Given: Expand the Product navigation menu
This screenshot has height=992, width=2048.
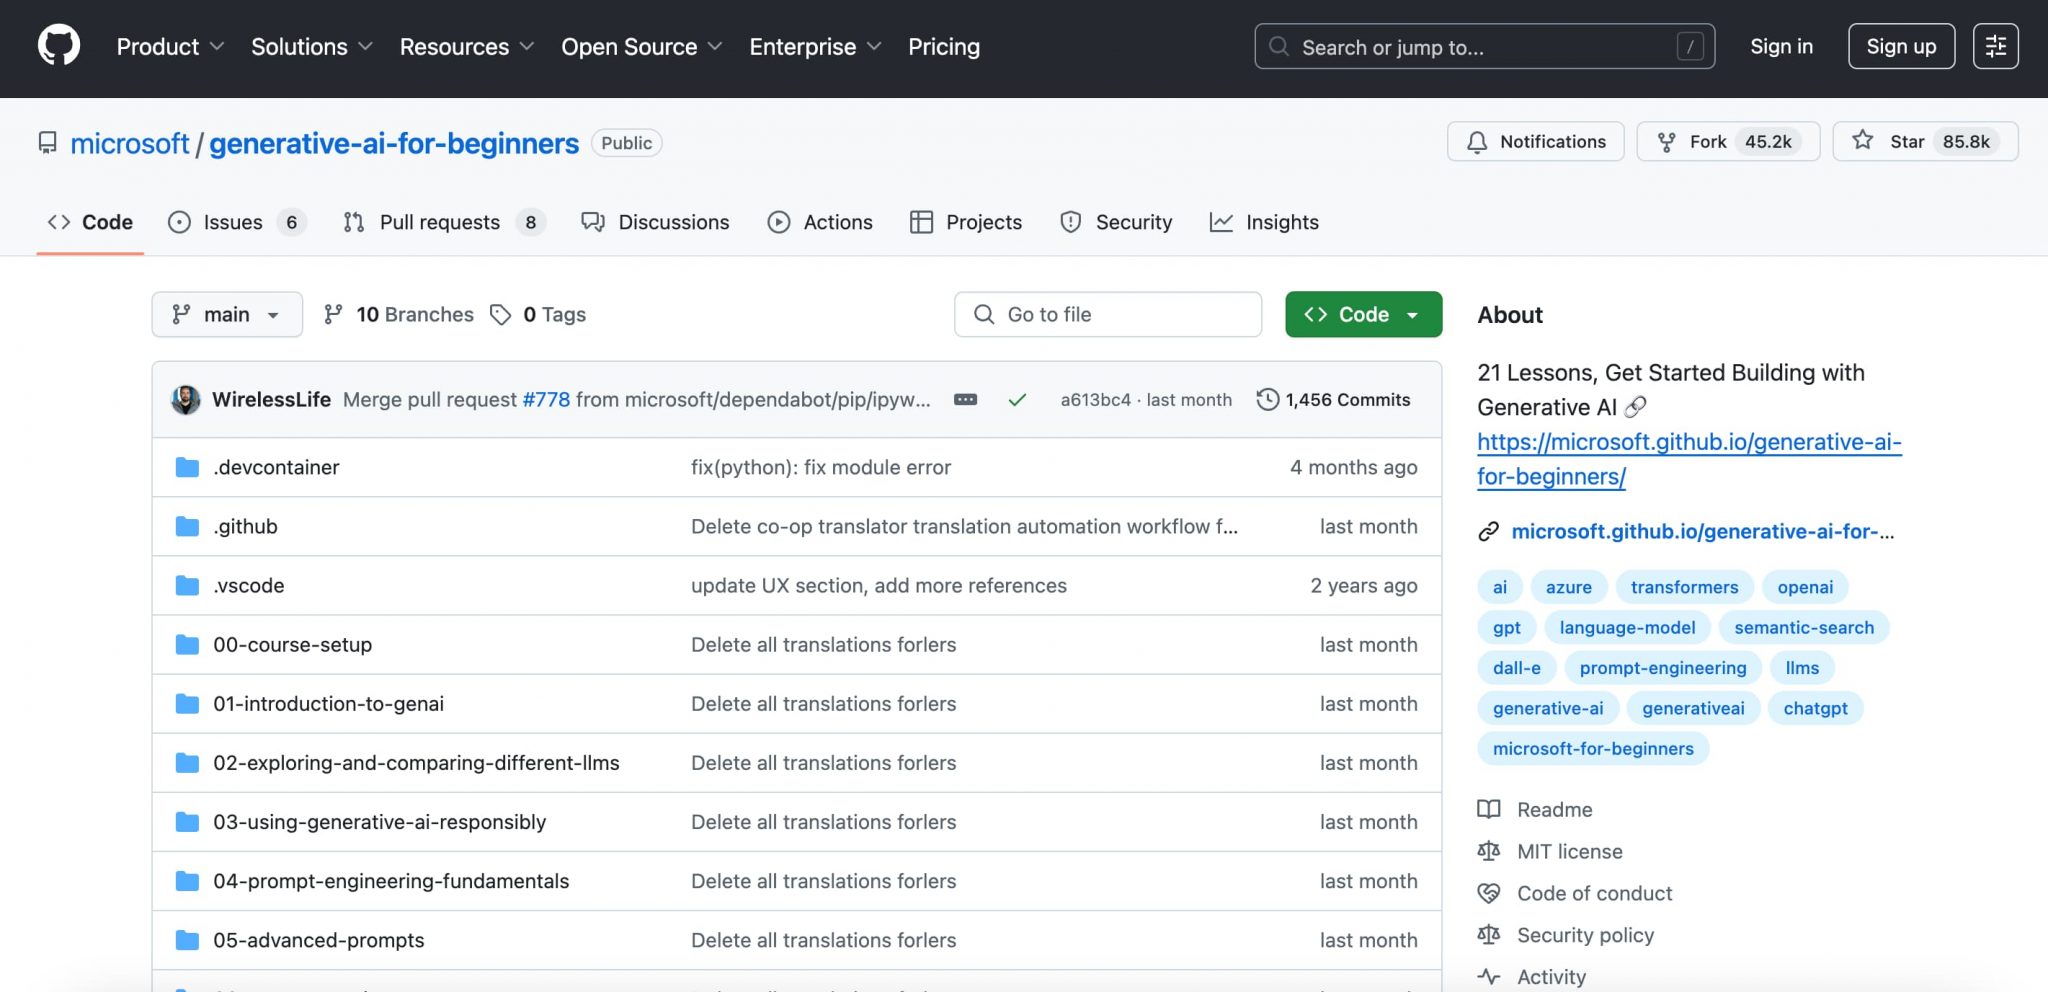Looking at the screenshot, I should click(x=170, y=47).
